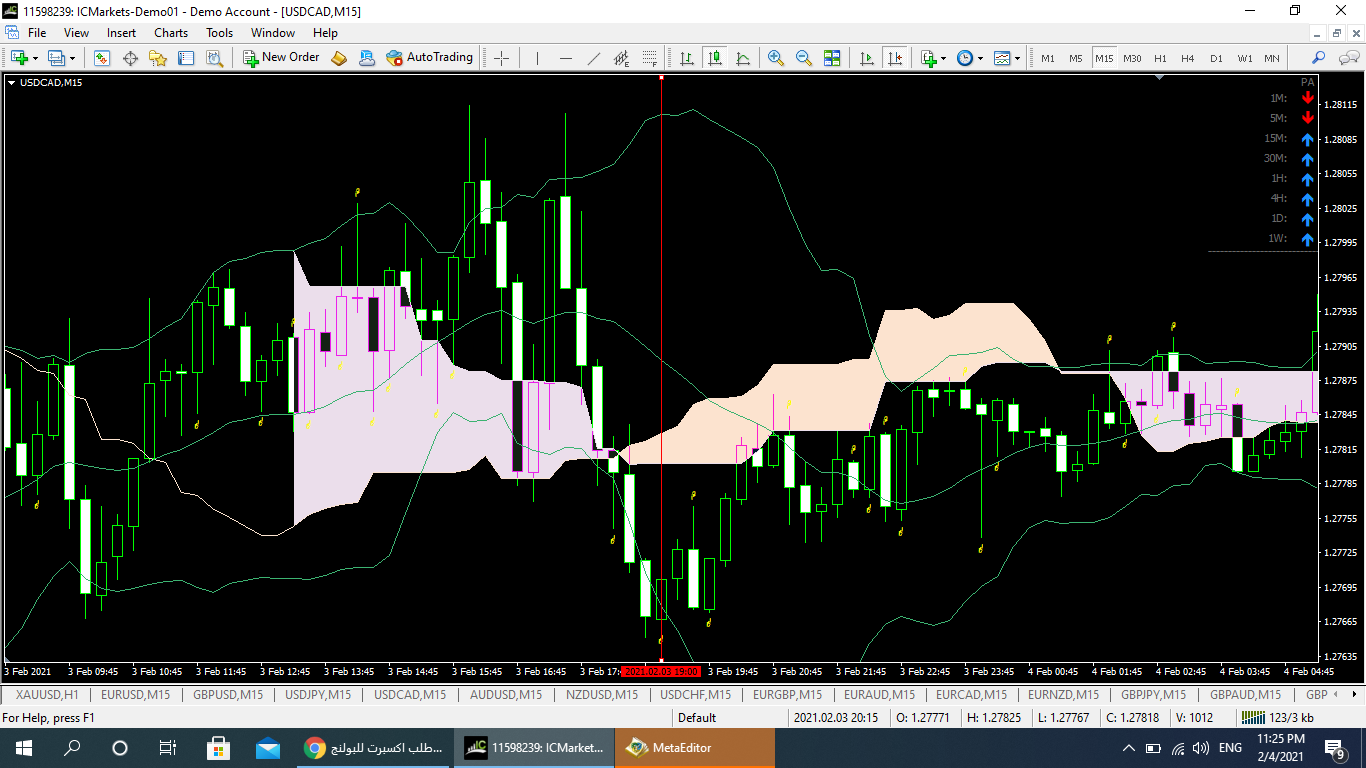The image size is (1366, 768).
Task: Expand the indicators list dropdown
Action: coord(943,58)
